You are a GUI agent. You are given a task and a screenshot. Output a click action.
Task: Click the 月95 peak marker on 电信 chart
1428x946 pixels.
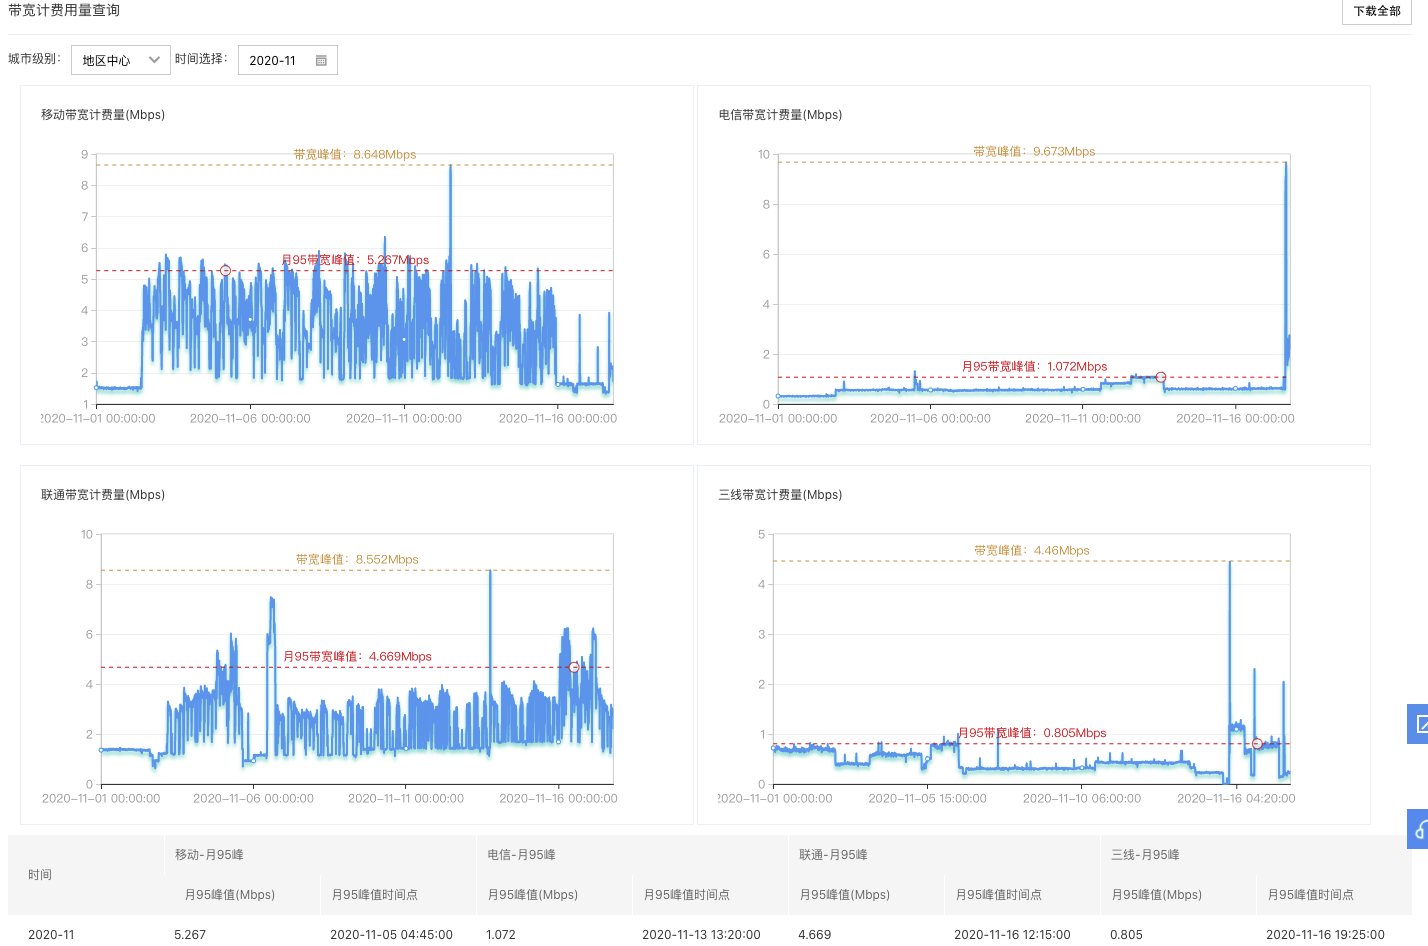(x=1160, y=377)
